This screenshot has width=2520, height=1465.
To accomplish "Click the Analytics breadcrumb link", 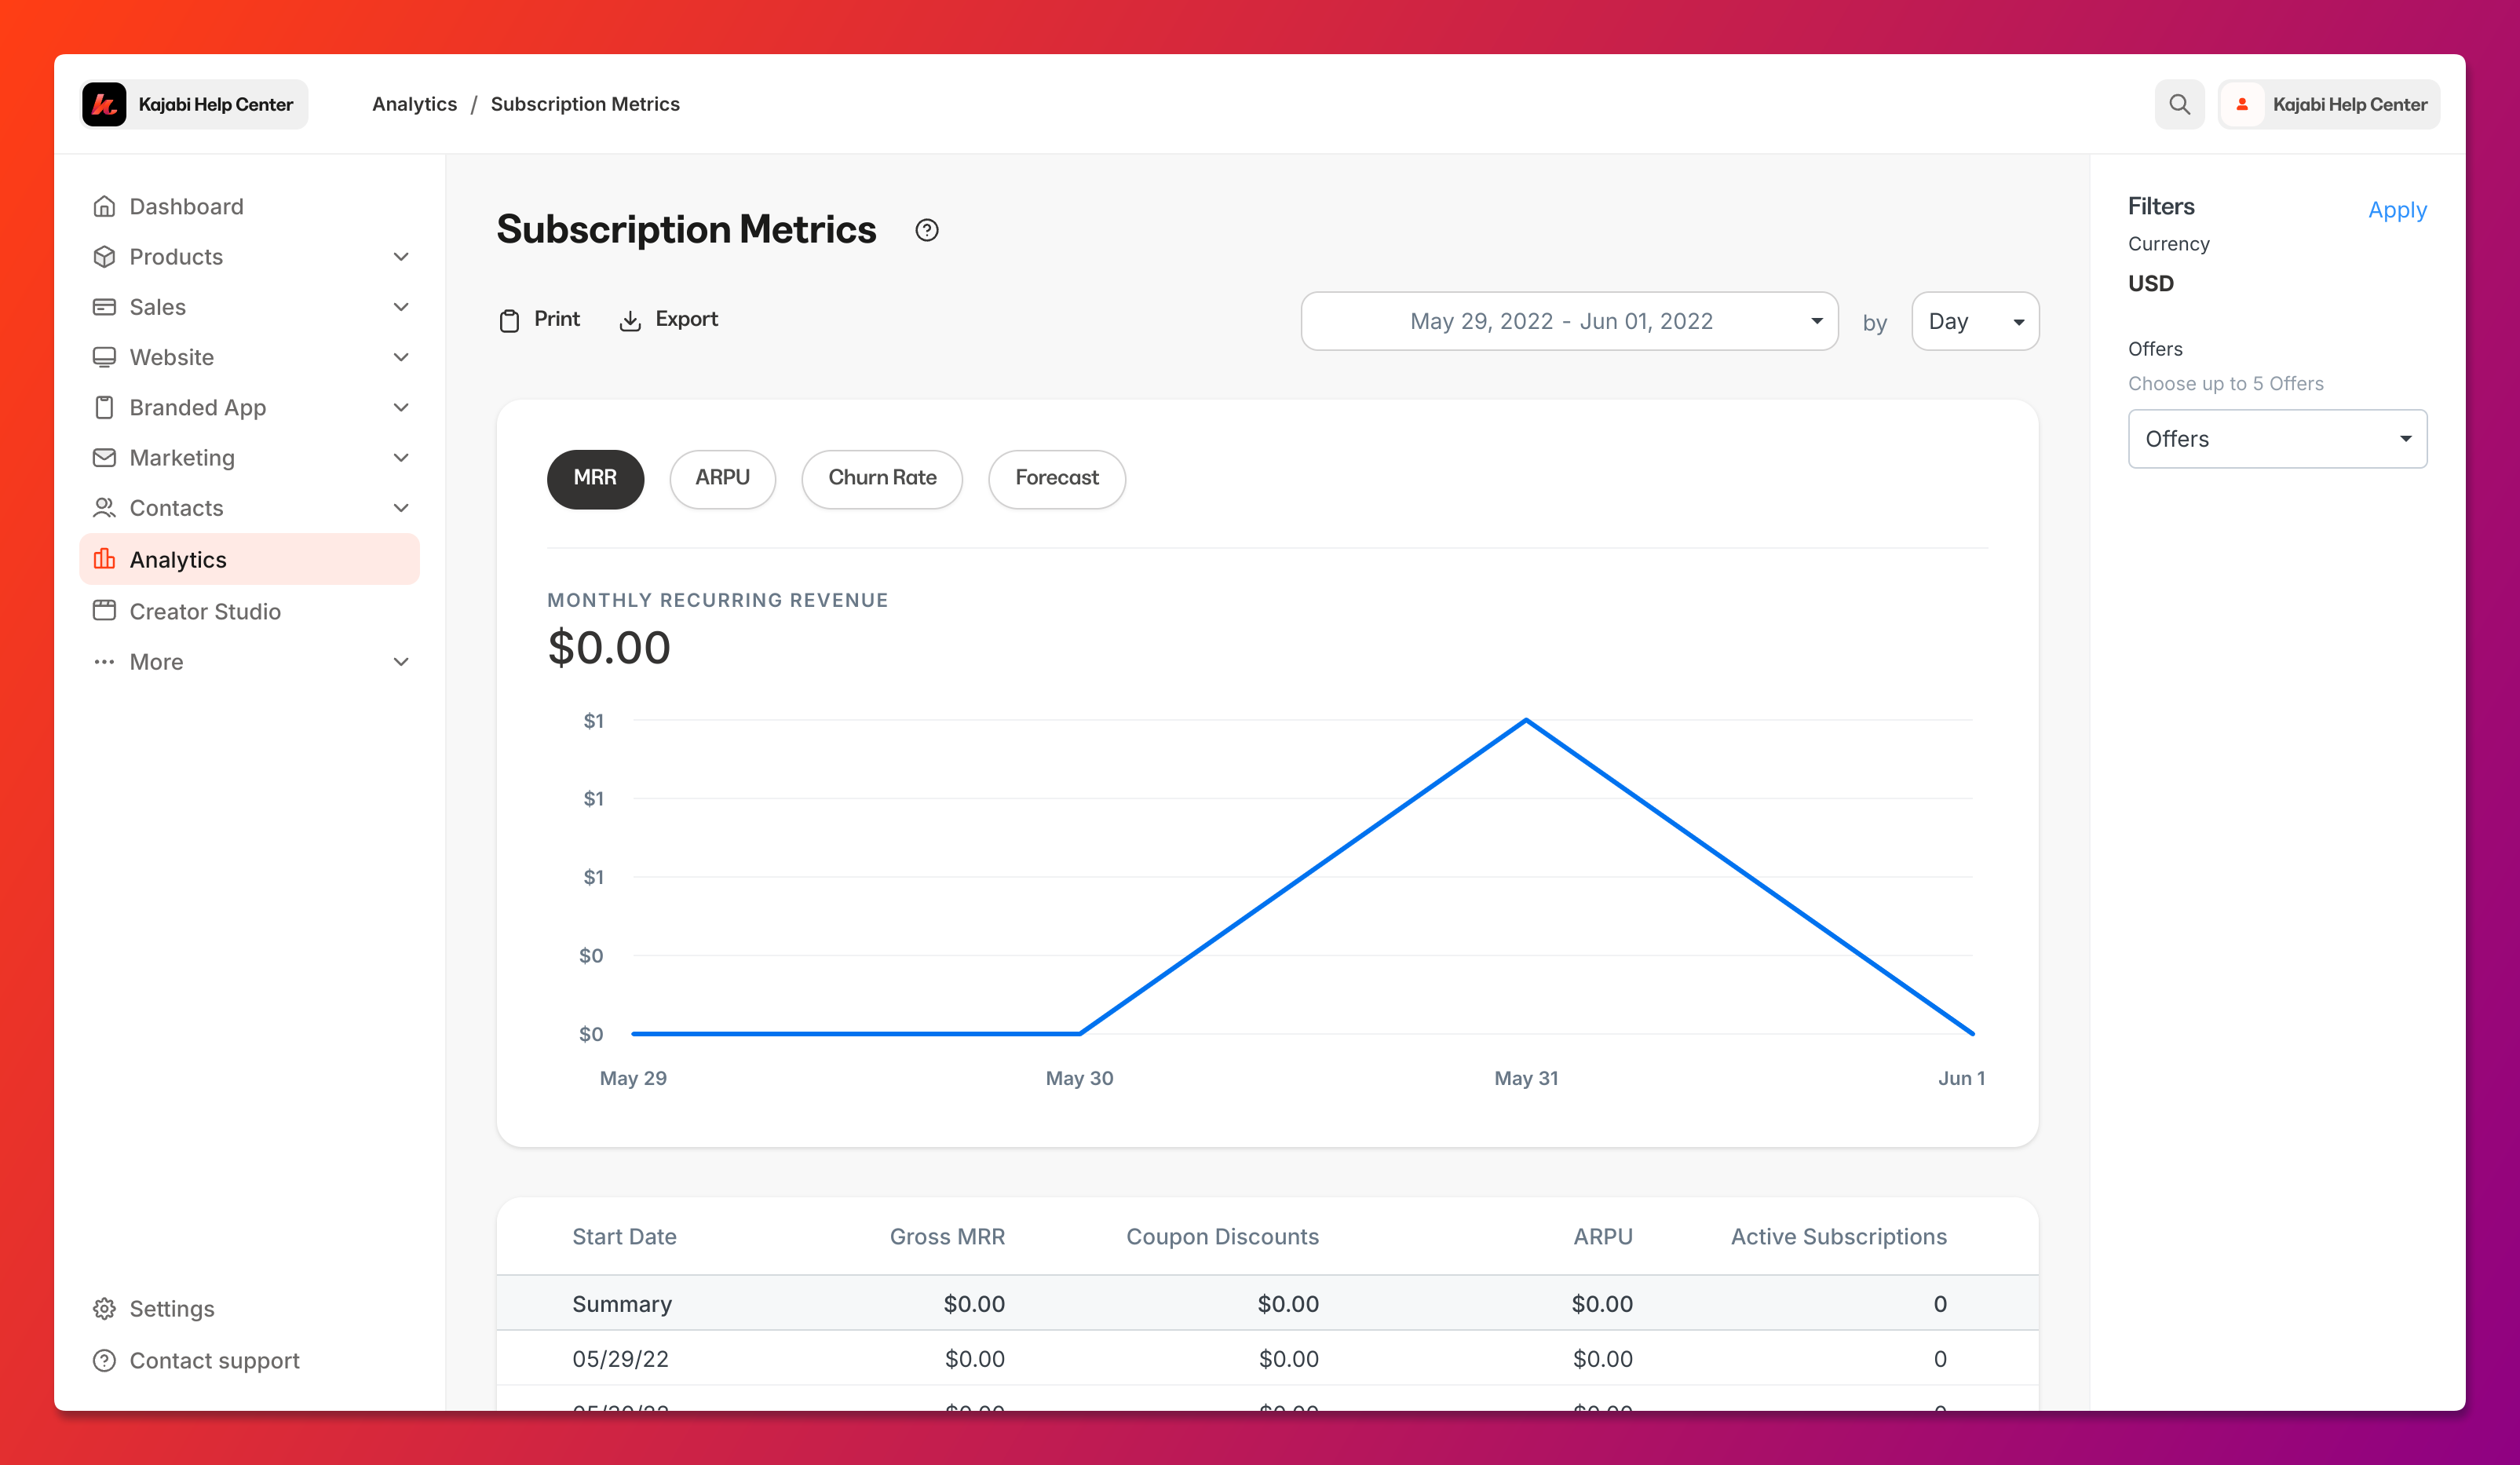I will (414, 104).
